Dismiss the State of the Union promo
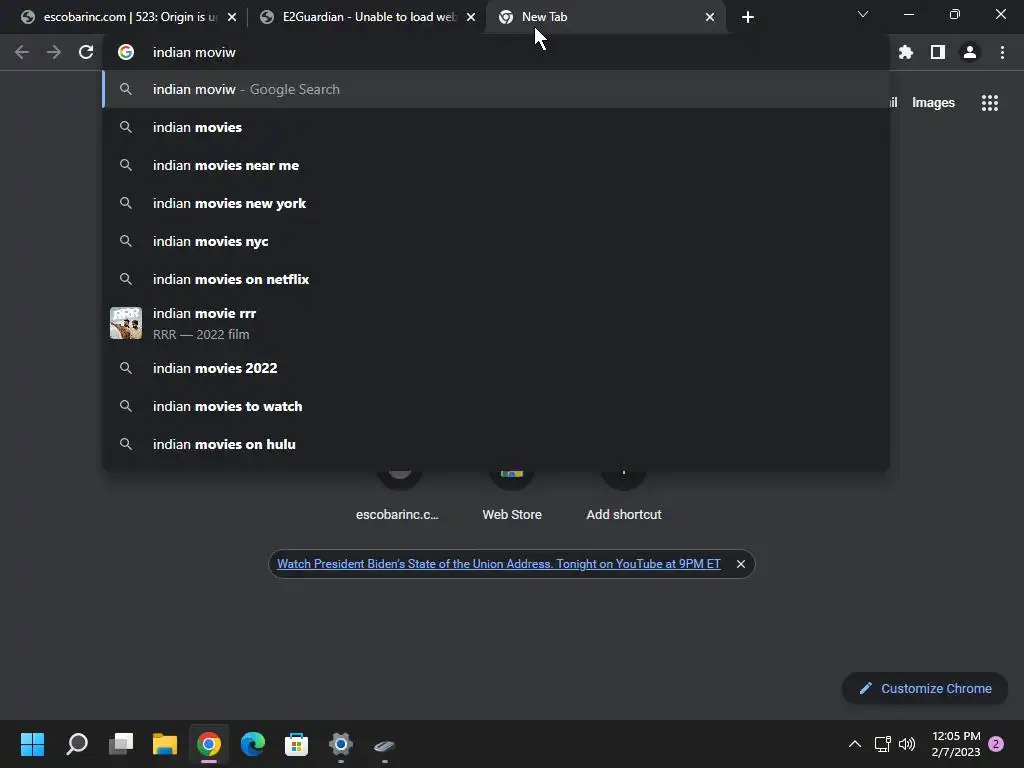The image size is (1024, 768). click(741, 564)
